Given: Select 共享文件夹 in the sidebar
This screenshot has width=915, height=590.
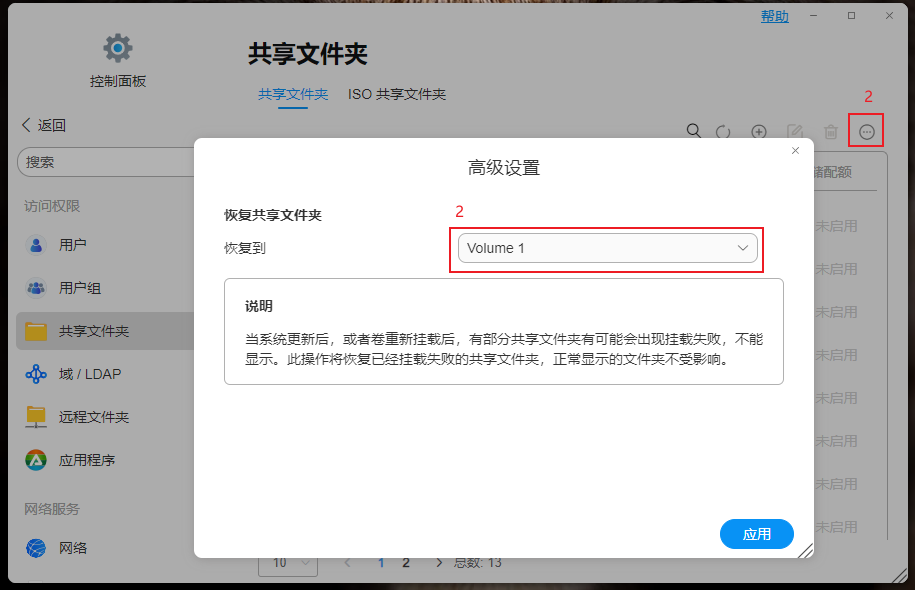Looking at the screenshot, I should [x=105, y=331].
